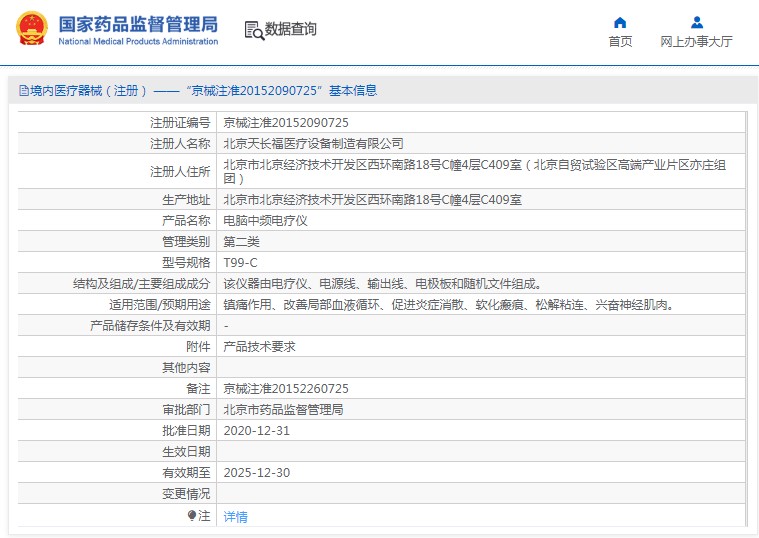Click the 生产地址 row label

coord(186,200)
